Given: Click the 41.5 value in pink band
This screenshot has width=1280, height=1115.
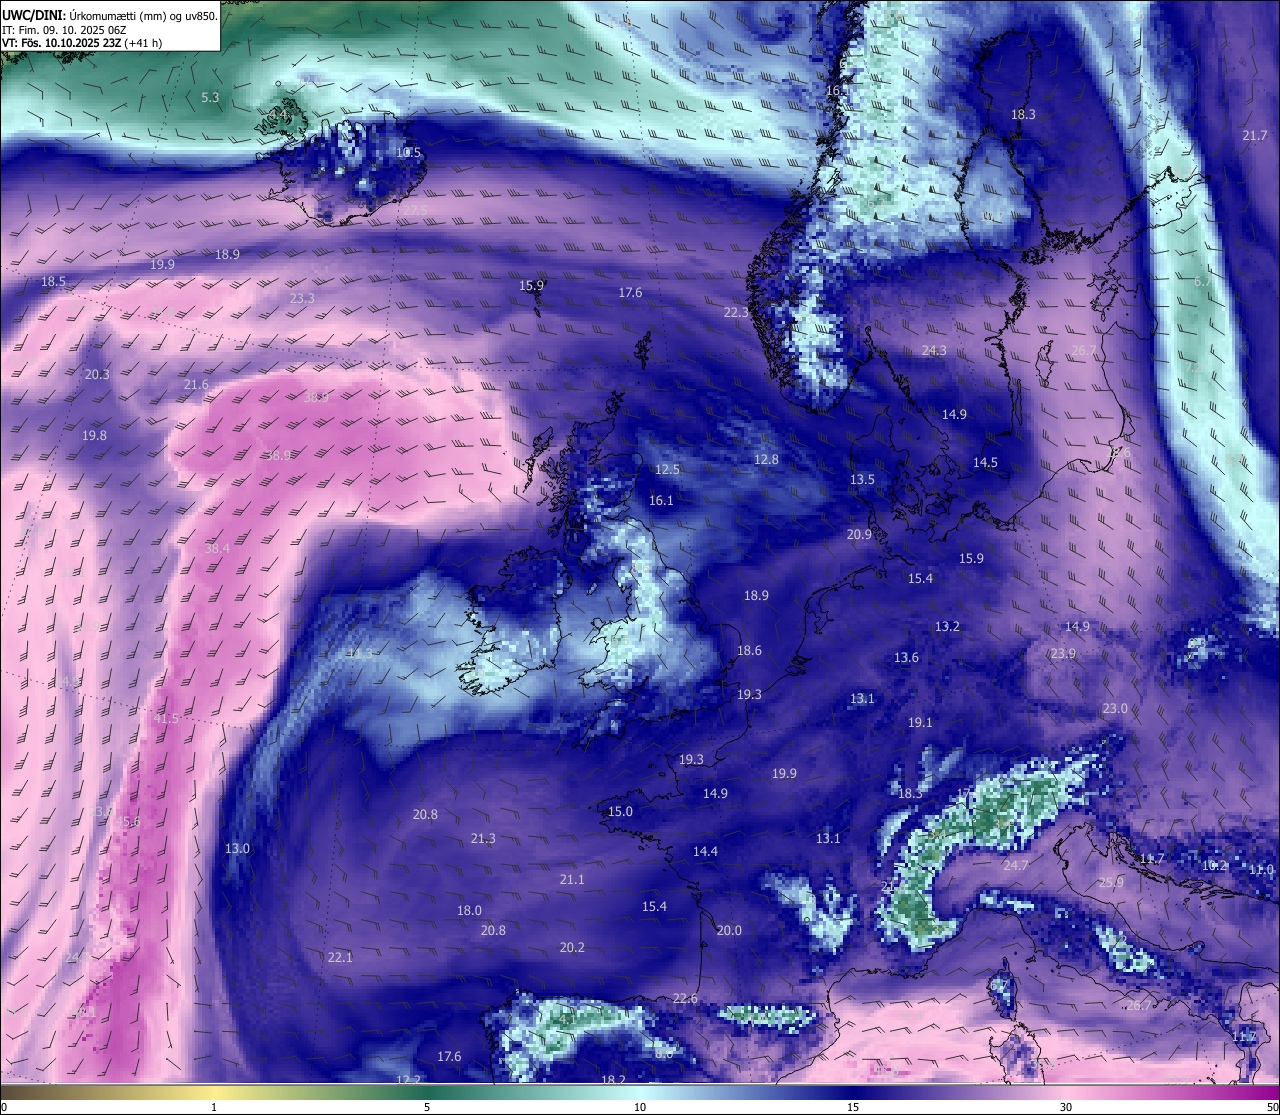Looking at the screenshot, I should pyautogui.click(x=166, y=718).
